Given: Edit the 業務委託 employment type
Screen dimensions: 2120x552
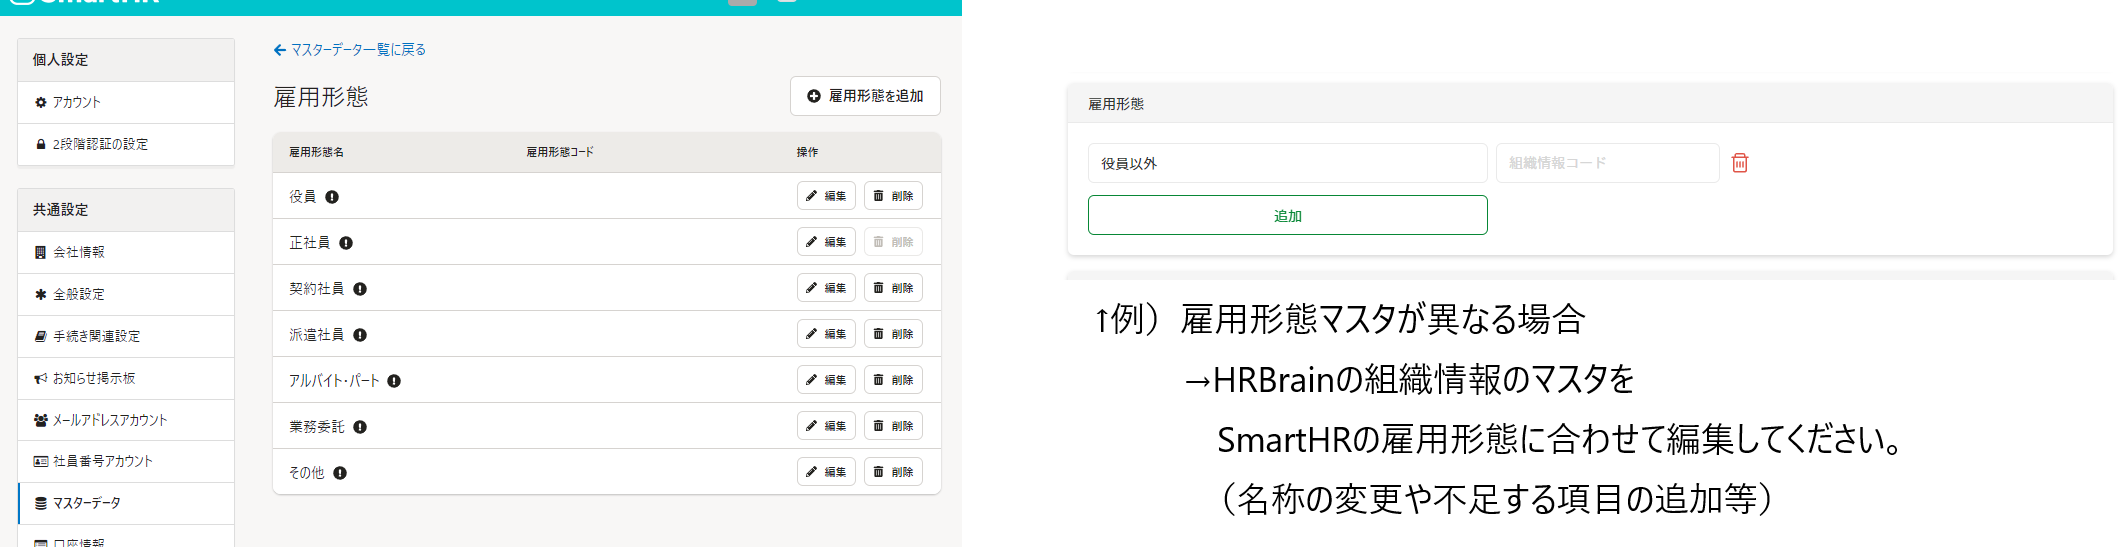Looking at the screenshot, I should click(x=826, y=426).
